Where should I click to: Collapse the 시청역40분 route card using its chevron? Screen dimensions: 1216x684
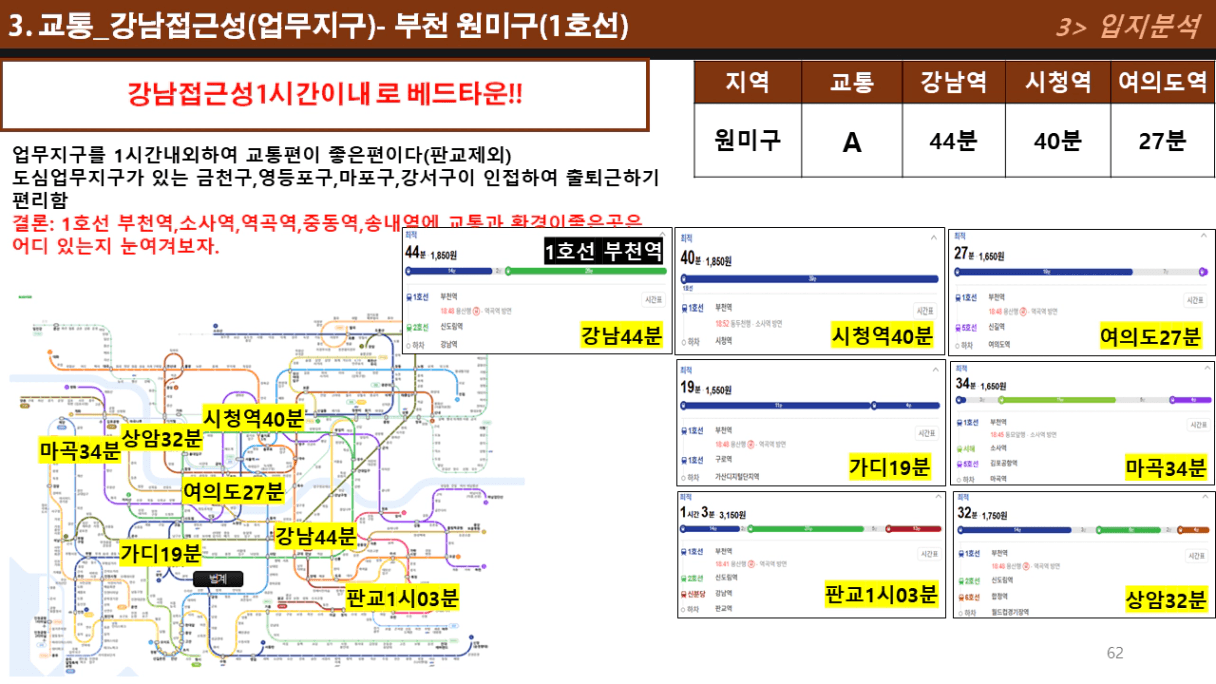click(934, 237)
